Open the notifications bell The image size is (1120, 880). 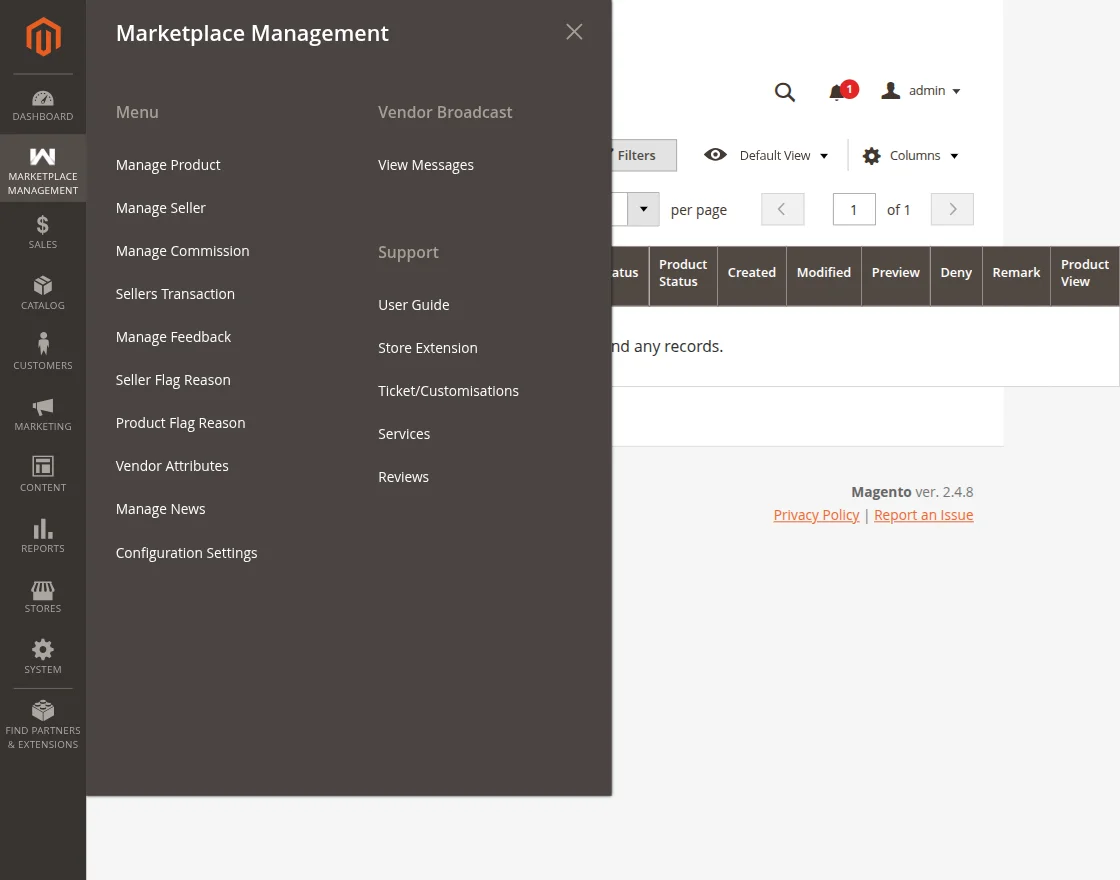pos(837,91)
